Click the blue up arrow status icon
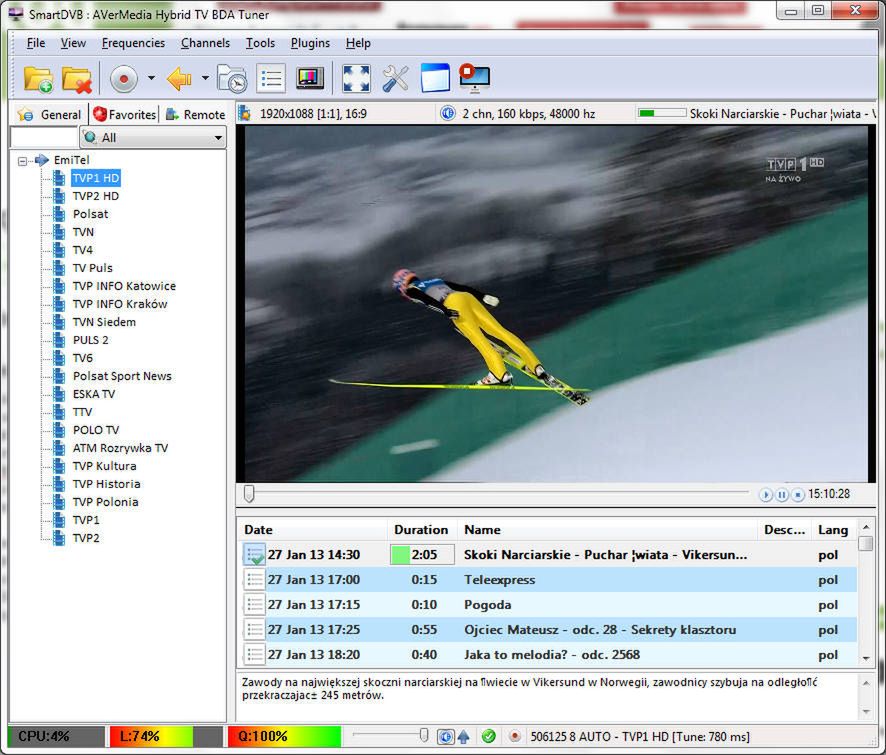886x755 pixels. (464, 736)
